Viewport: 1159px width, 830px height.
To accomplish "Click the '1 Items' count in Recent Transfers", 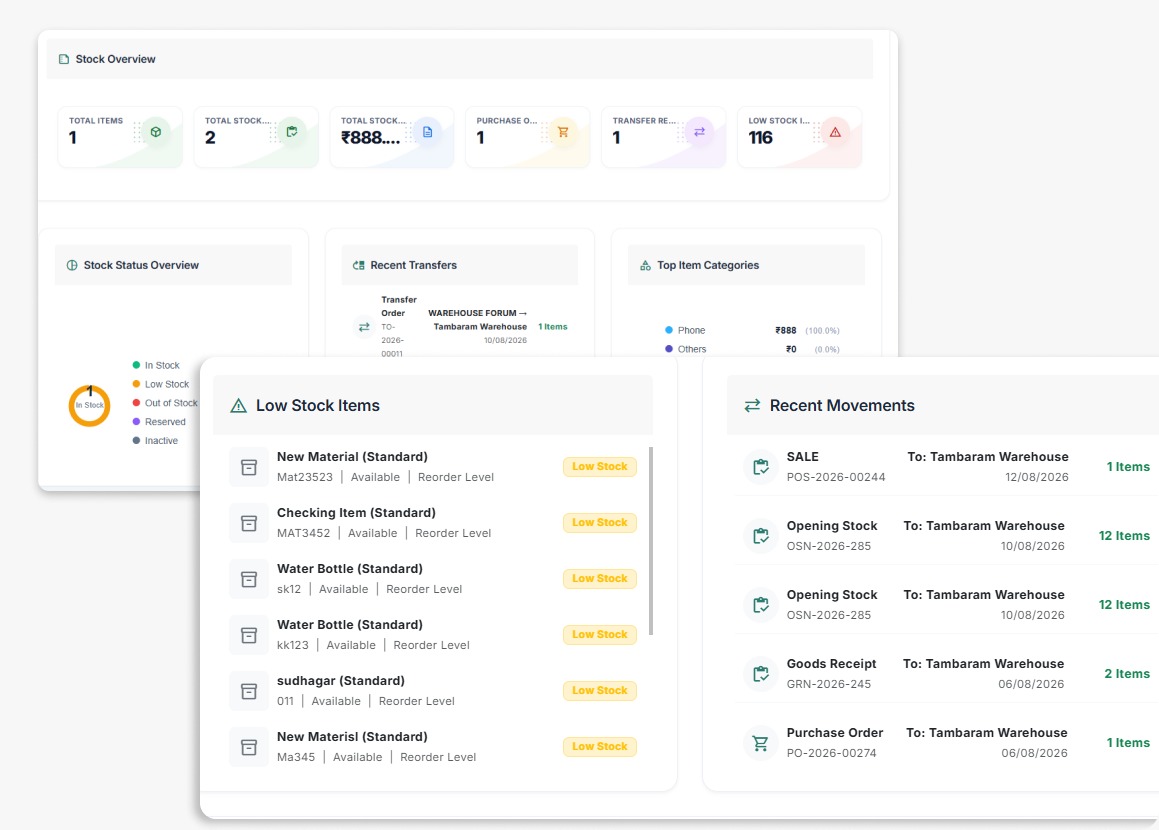I will point(553,327).
